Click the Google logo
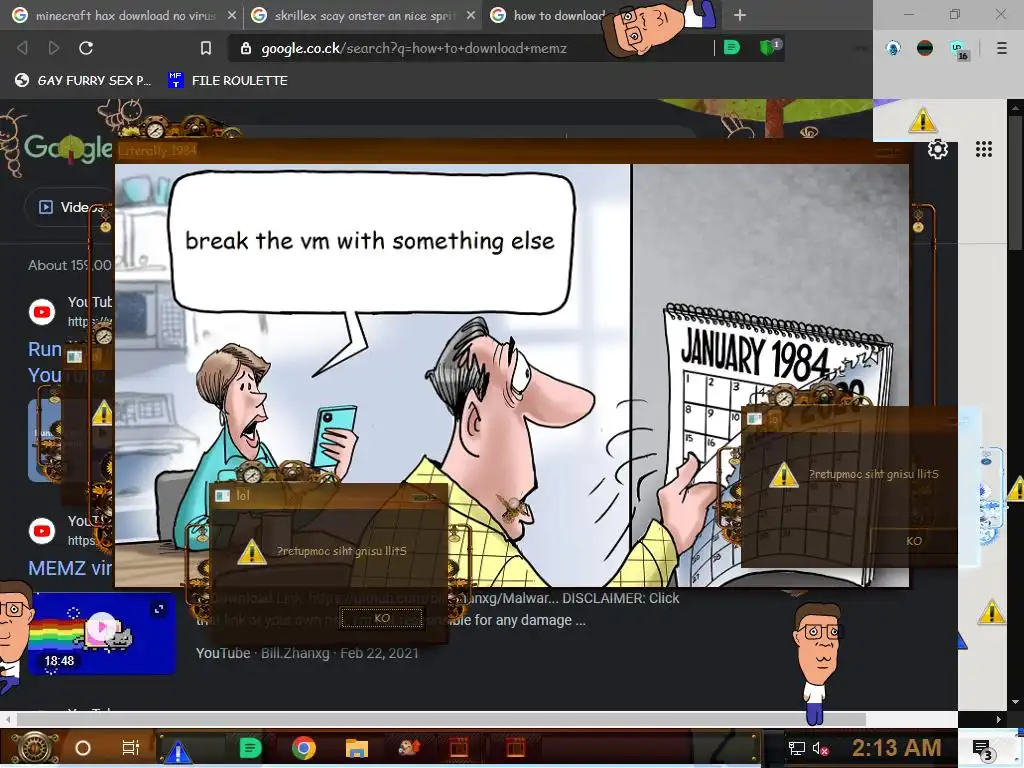The height and width of the screenshot is (768, 1024). pyautogui.click(x=69, y=148)
